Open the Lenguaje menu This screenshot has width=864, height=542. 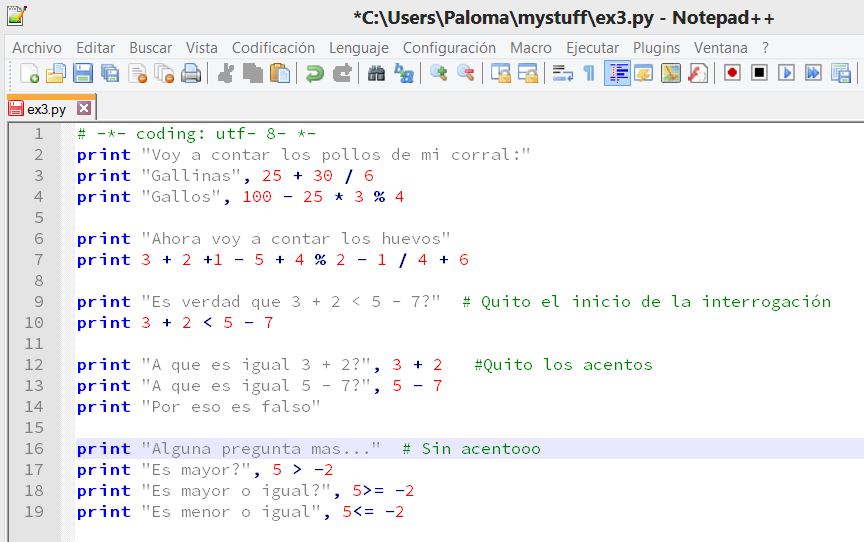coord(359,48)
